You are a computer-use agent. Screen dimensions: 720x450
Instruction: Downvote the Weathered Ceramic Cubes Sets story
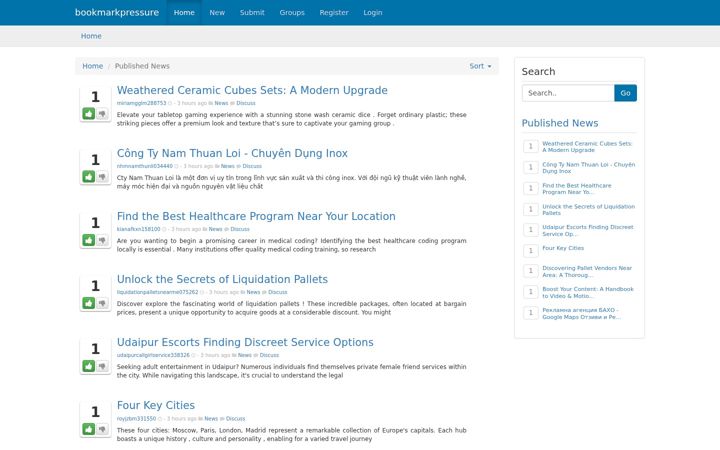pyautogui.click(x=102, y=113)
